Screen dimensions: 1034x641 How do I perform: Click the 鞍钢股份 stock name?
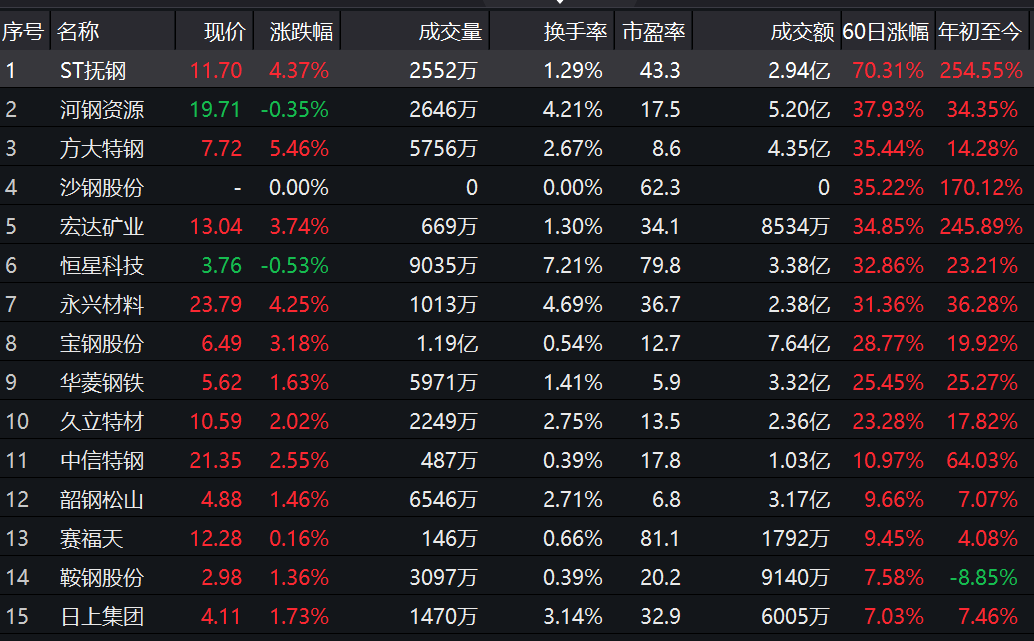click(x=101, y=578)
